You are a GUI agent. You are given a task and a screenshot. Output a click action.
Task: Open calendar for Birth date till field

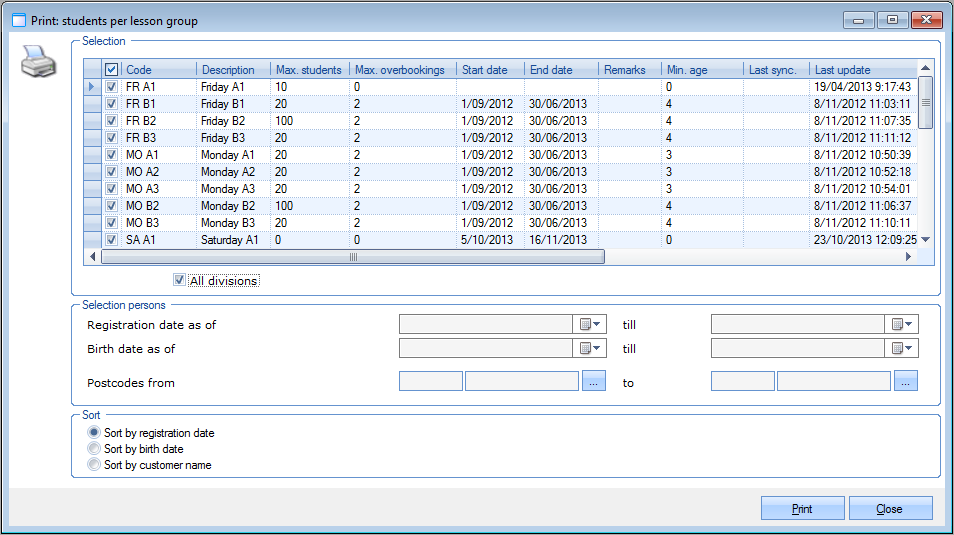click(903, 348)
